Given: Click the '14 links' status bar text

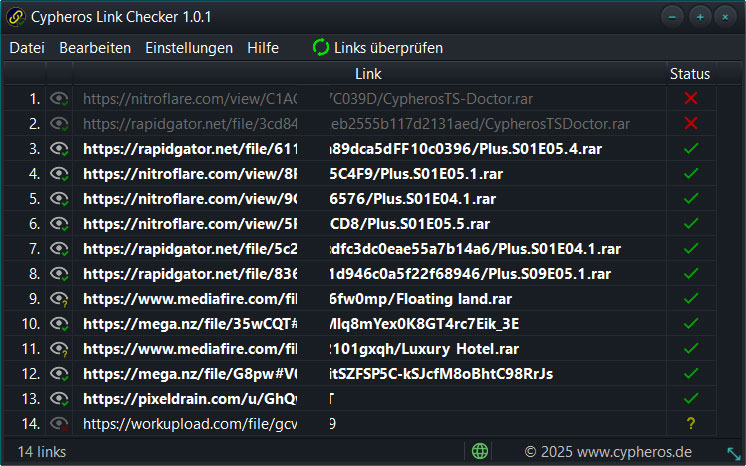Looking at the screenshot, I should click(x=41, y=451).
